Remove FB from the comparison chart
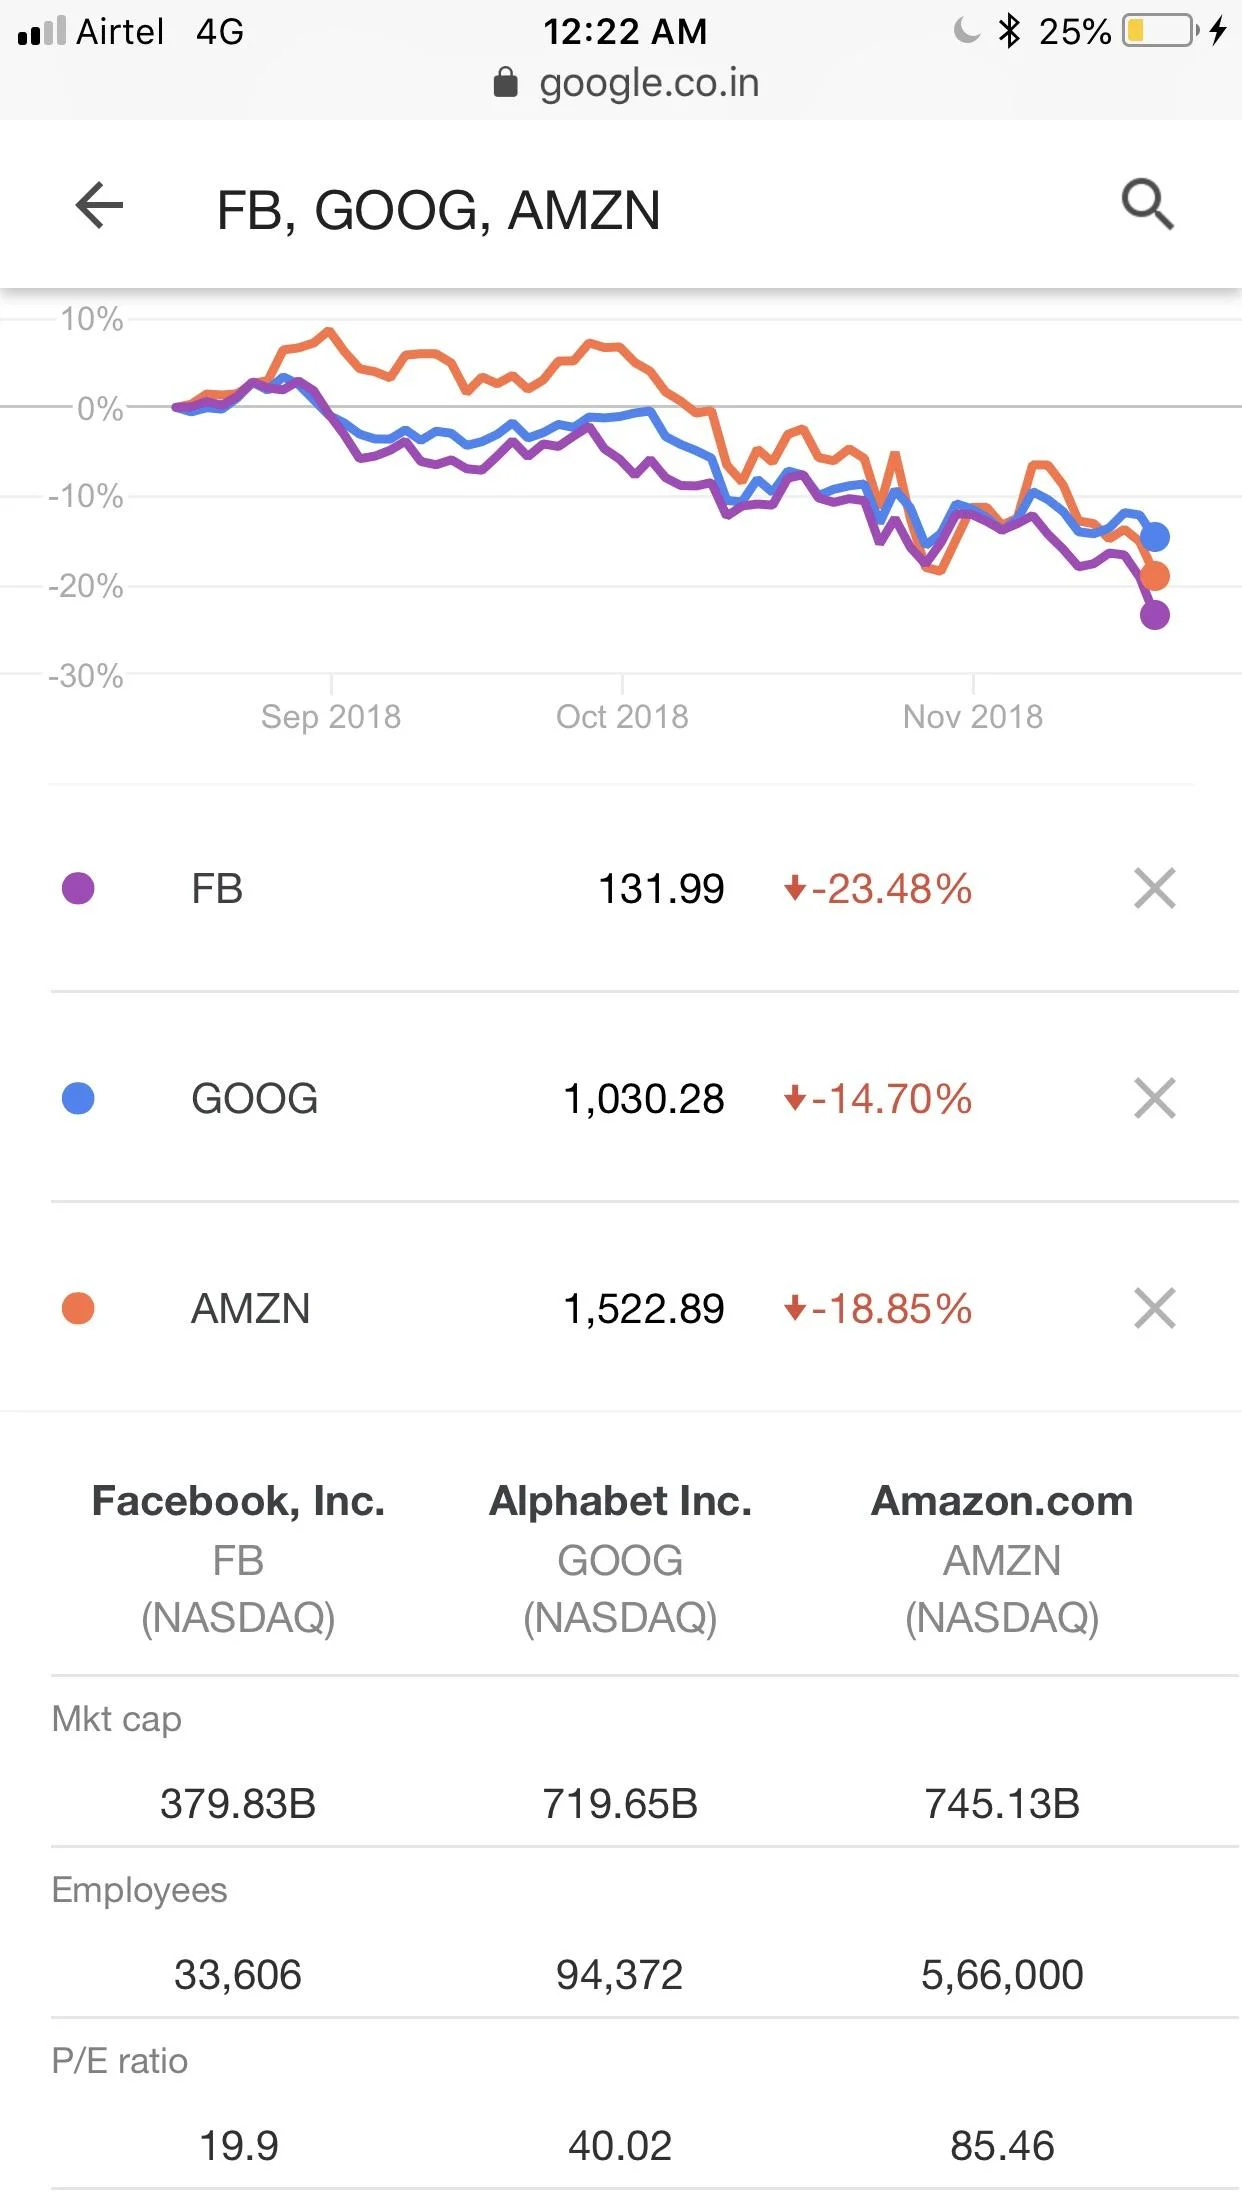The width and height of the screenshot is (1242, 2208). 1153,888
